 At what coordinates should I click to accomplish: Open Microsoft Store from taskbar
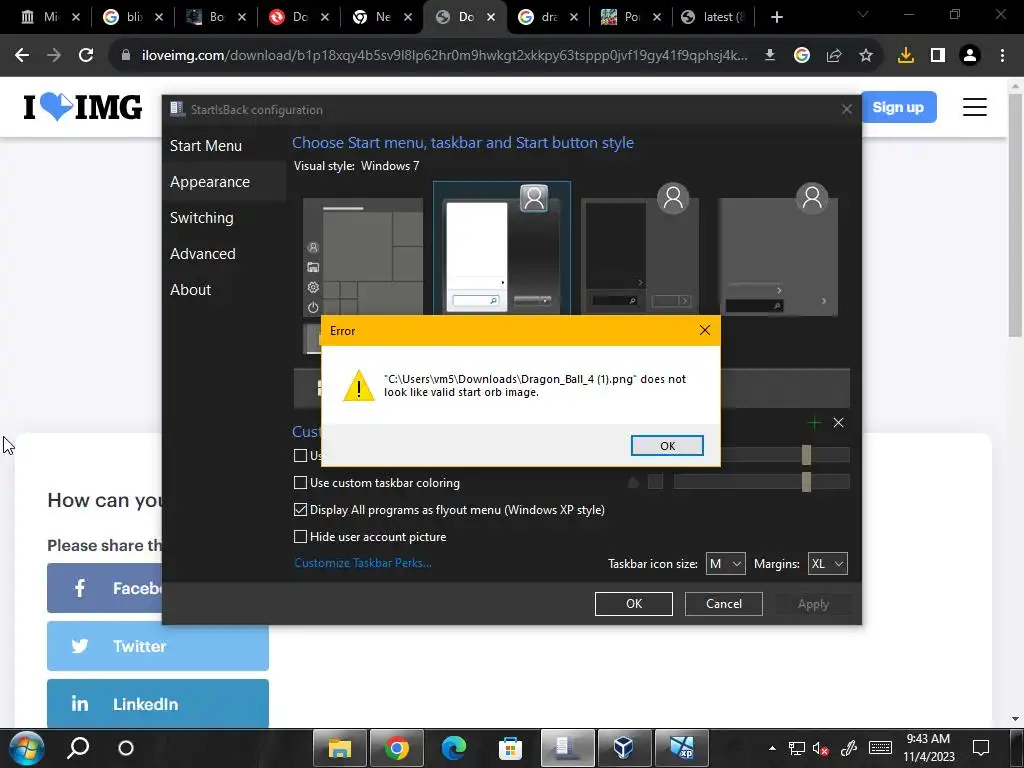pyautogui.click(x=510, y=748)
